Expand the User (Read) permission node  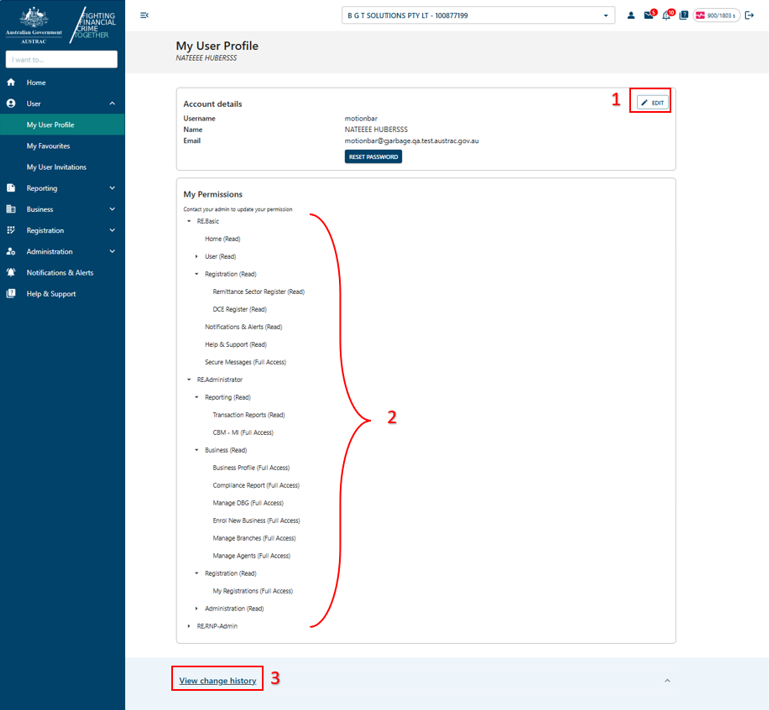tap(197, 256)
